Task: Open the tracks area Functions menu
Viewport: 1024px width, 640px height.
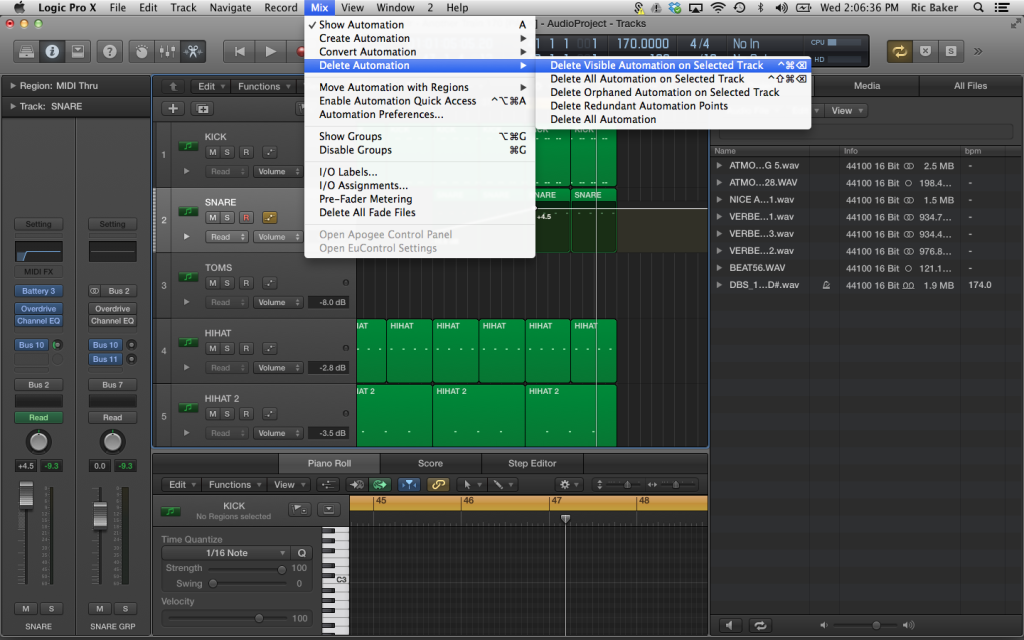Action: tap(264, 86)
